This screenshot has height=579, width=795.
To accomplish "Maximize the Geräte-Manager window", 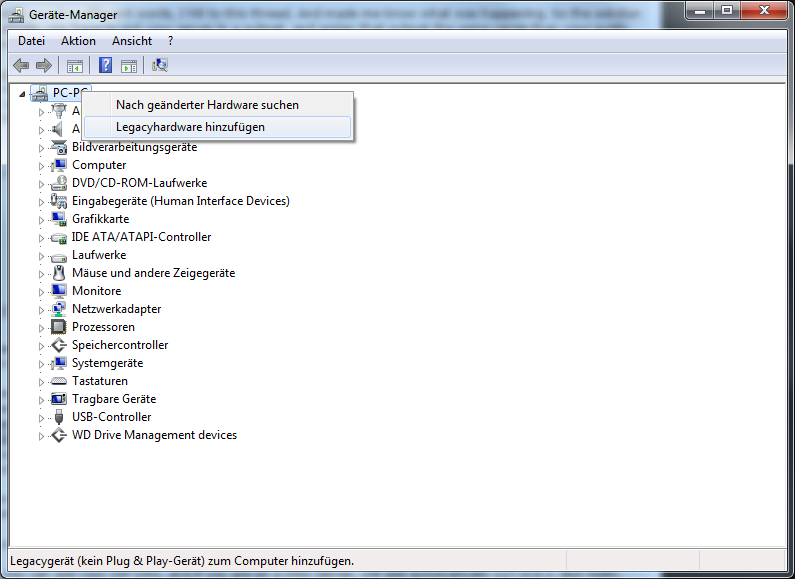I will click(727, 10).
